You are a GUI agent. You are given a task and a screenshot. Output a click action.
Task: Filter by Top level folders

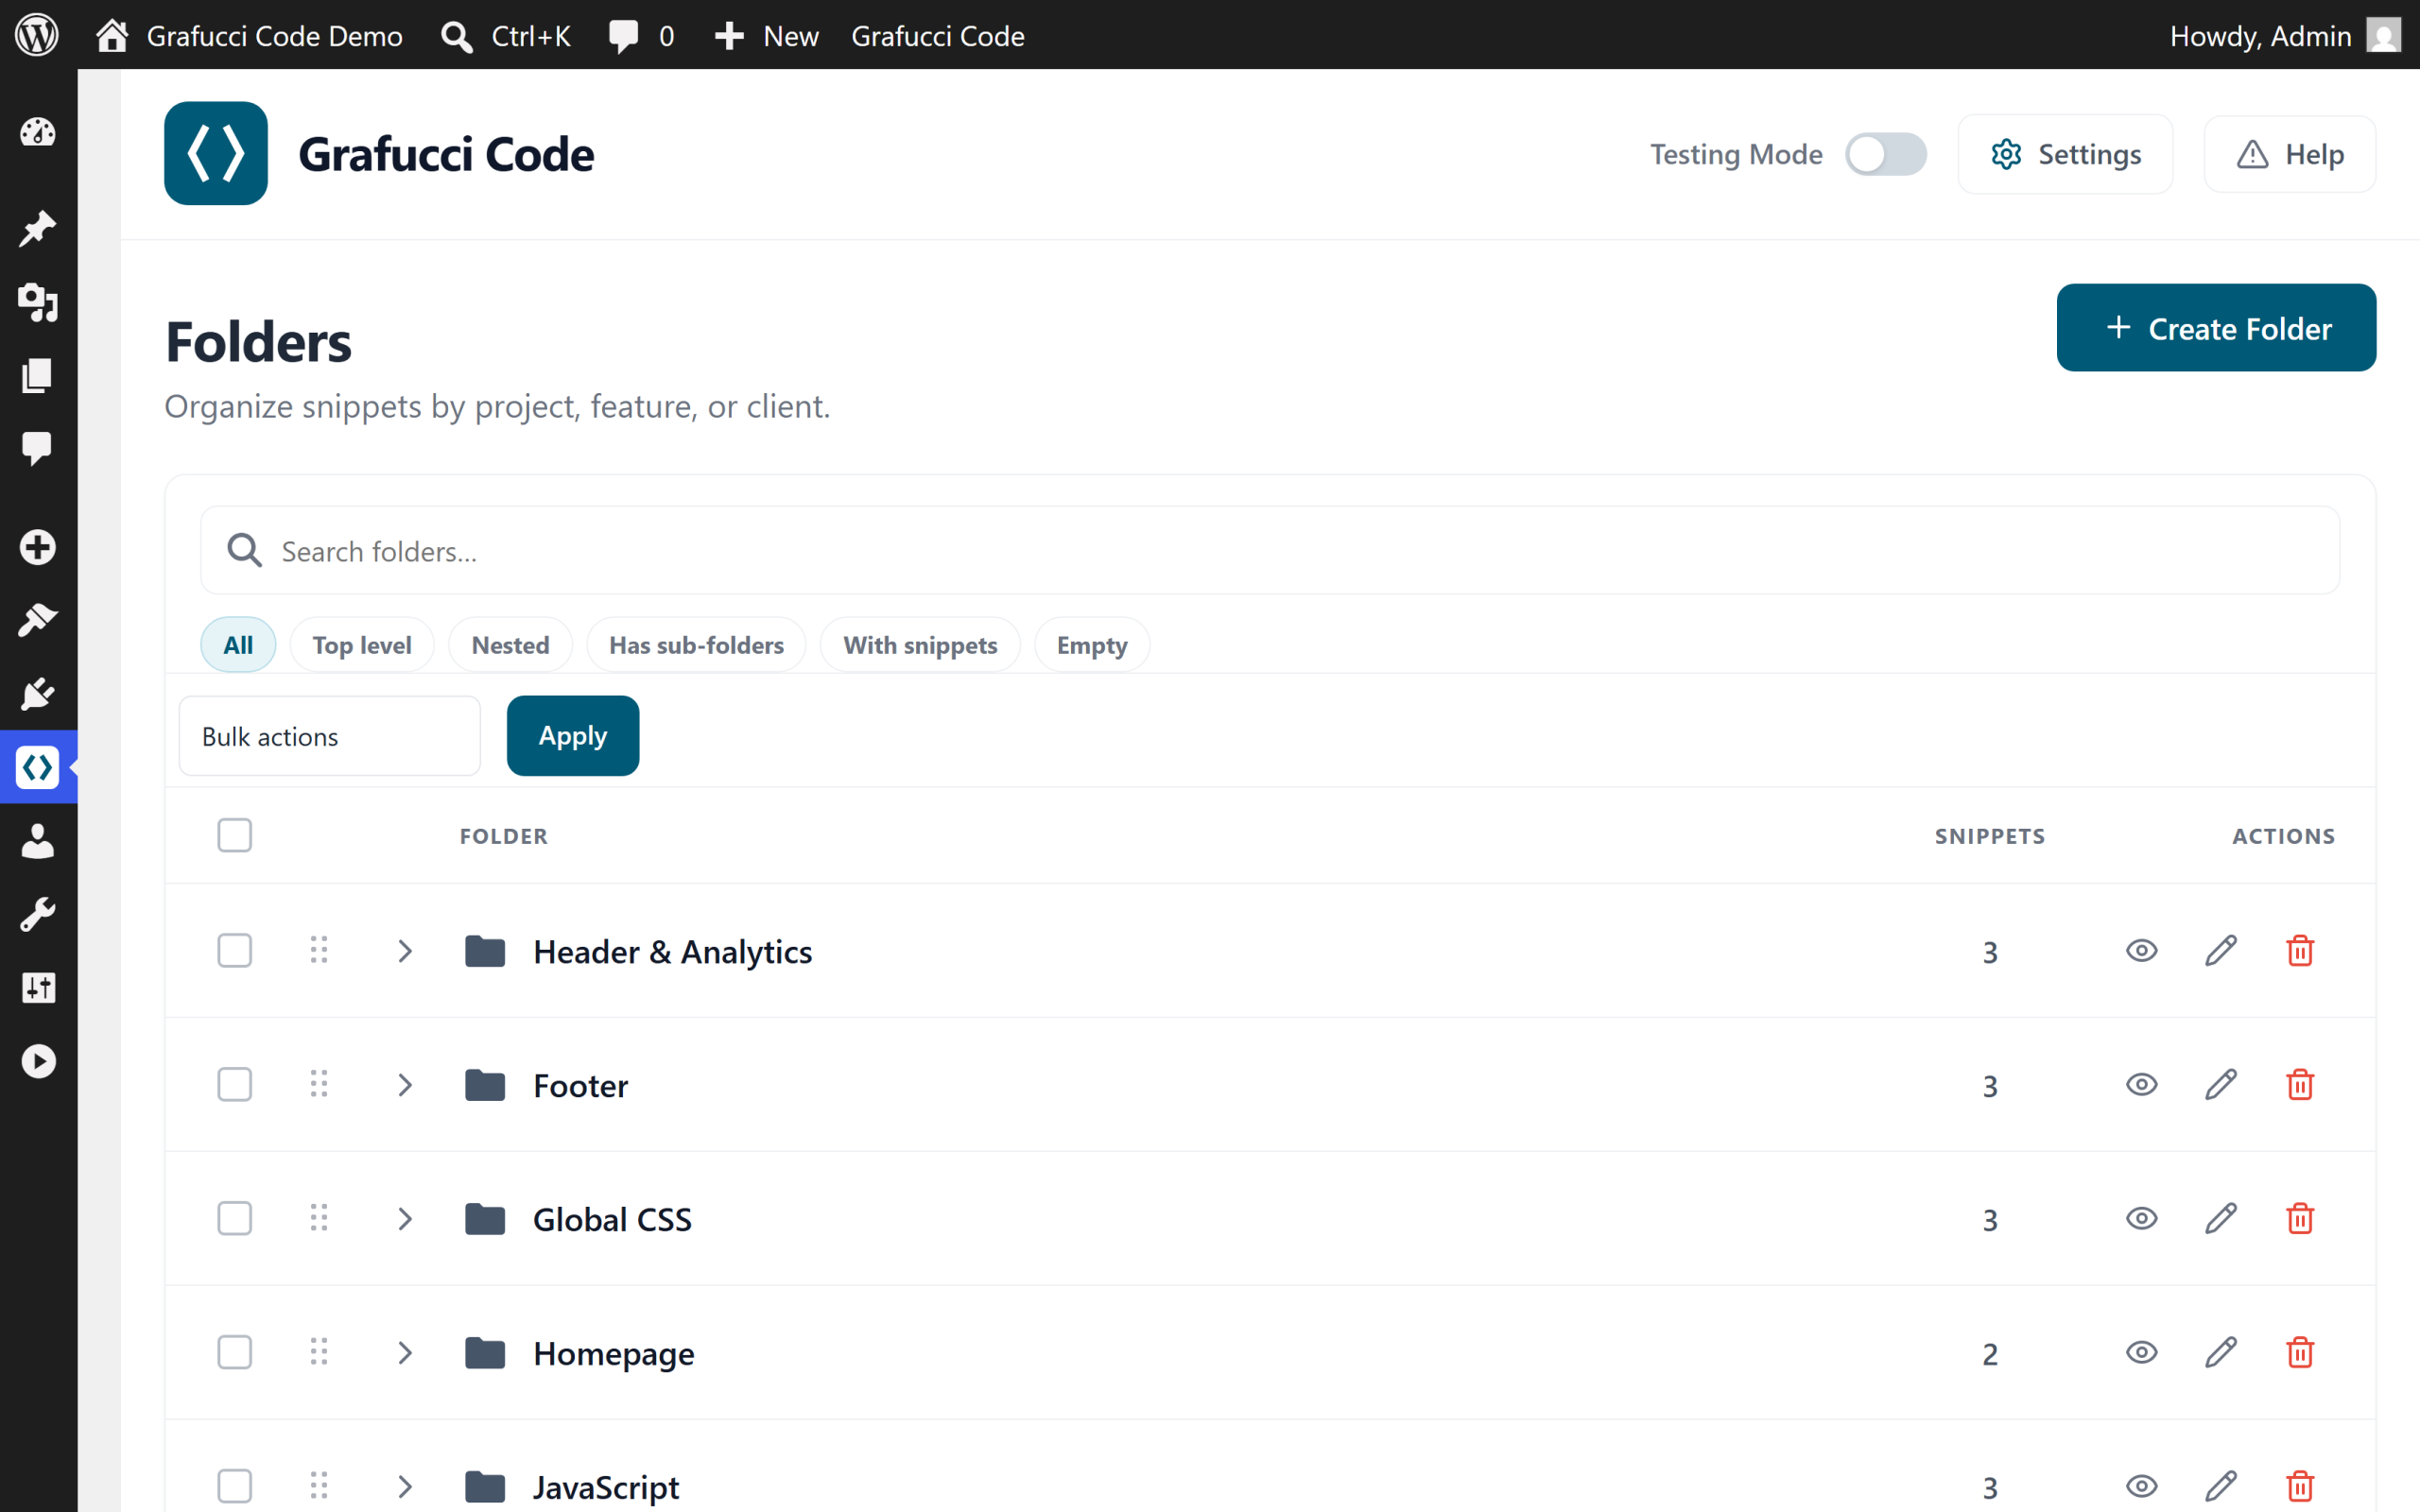point(362,645)
